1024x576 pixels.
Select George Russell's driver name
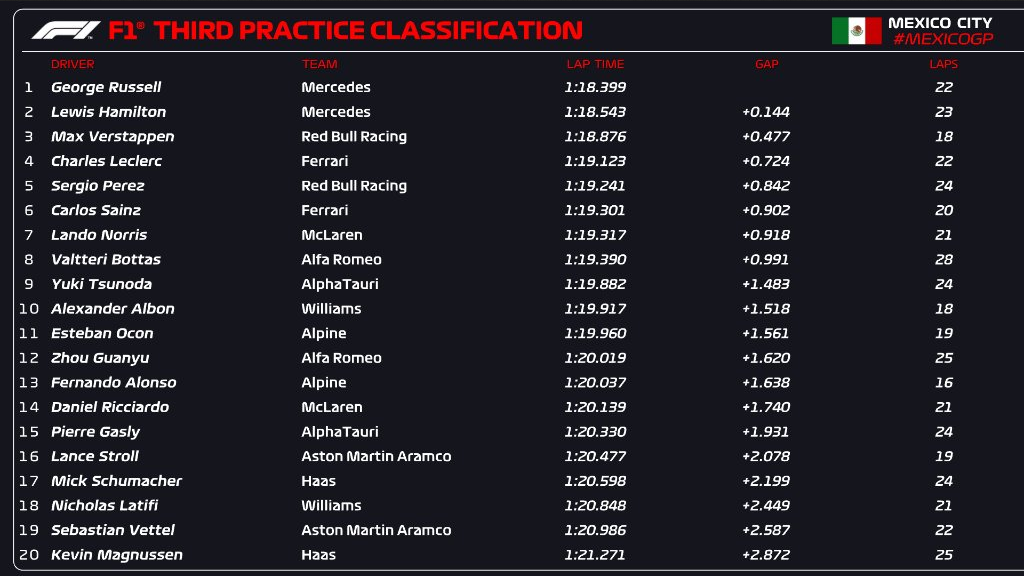pyautogui.click(x=106, y=88)
